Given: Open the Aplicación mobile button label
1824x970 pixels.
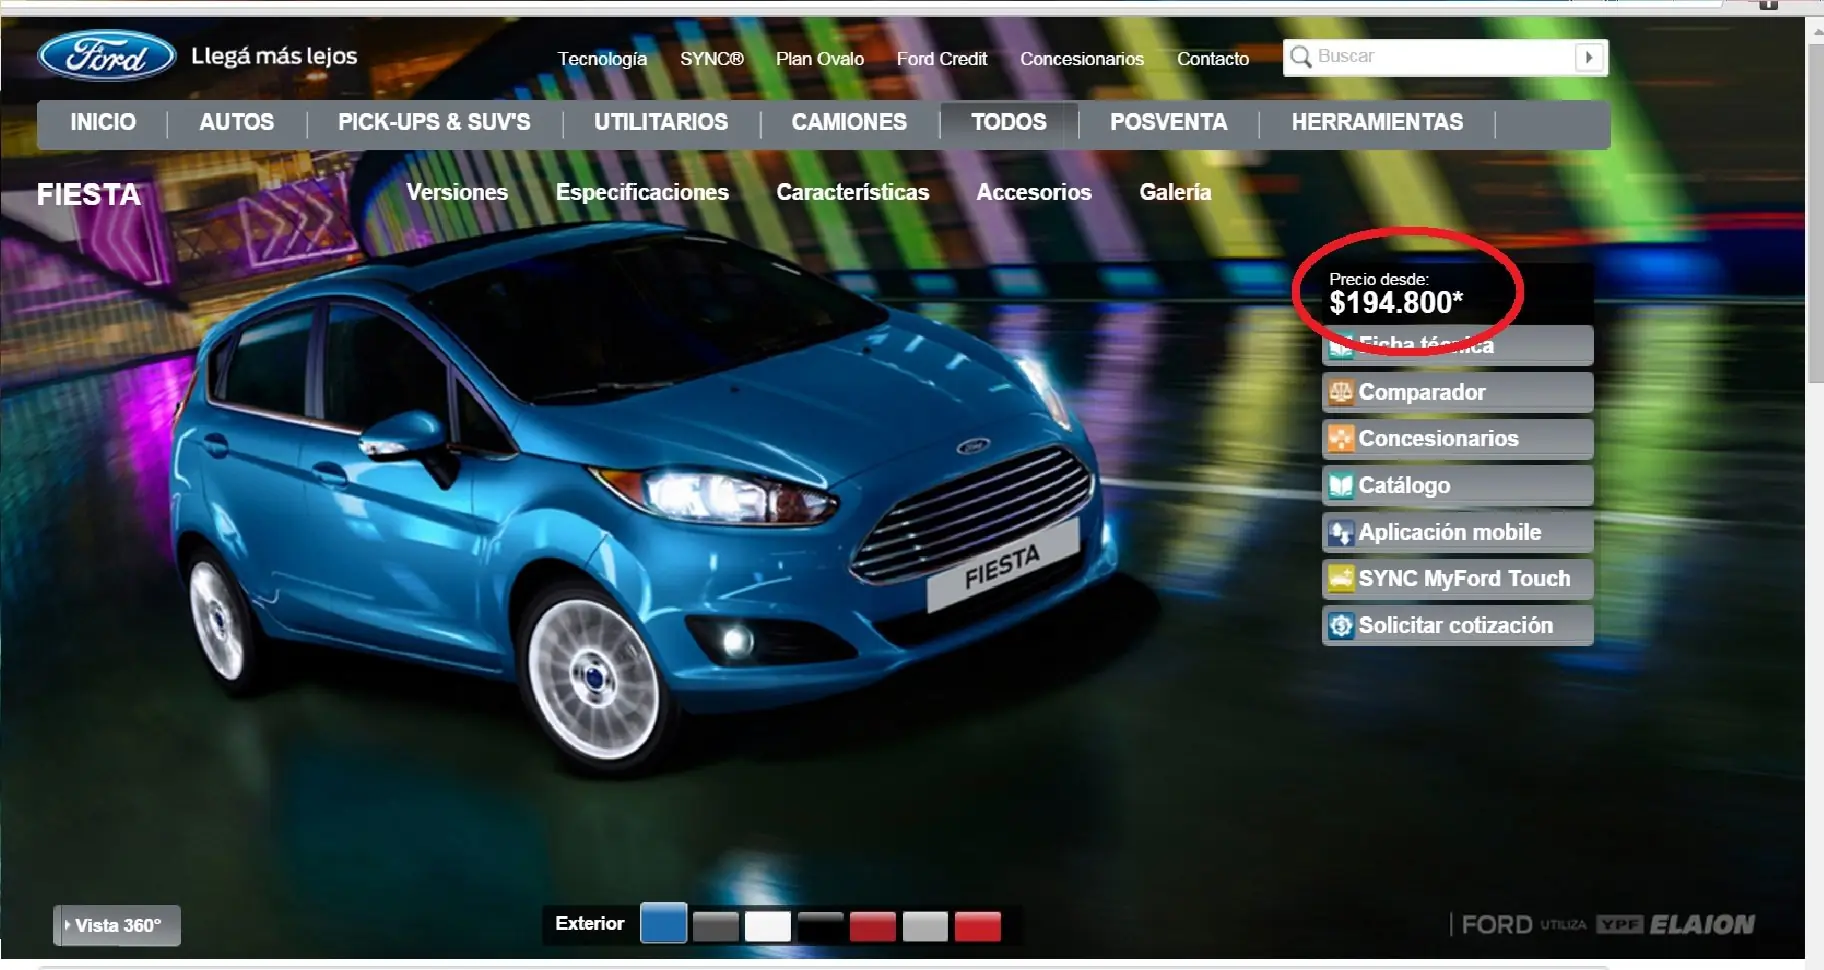Looking at the screenshot, I should click(x=1450, y=532).
